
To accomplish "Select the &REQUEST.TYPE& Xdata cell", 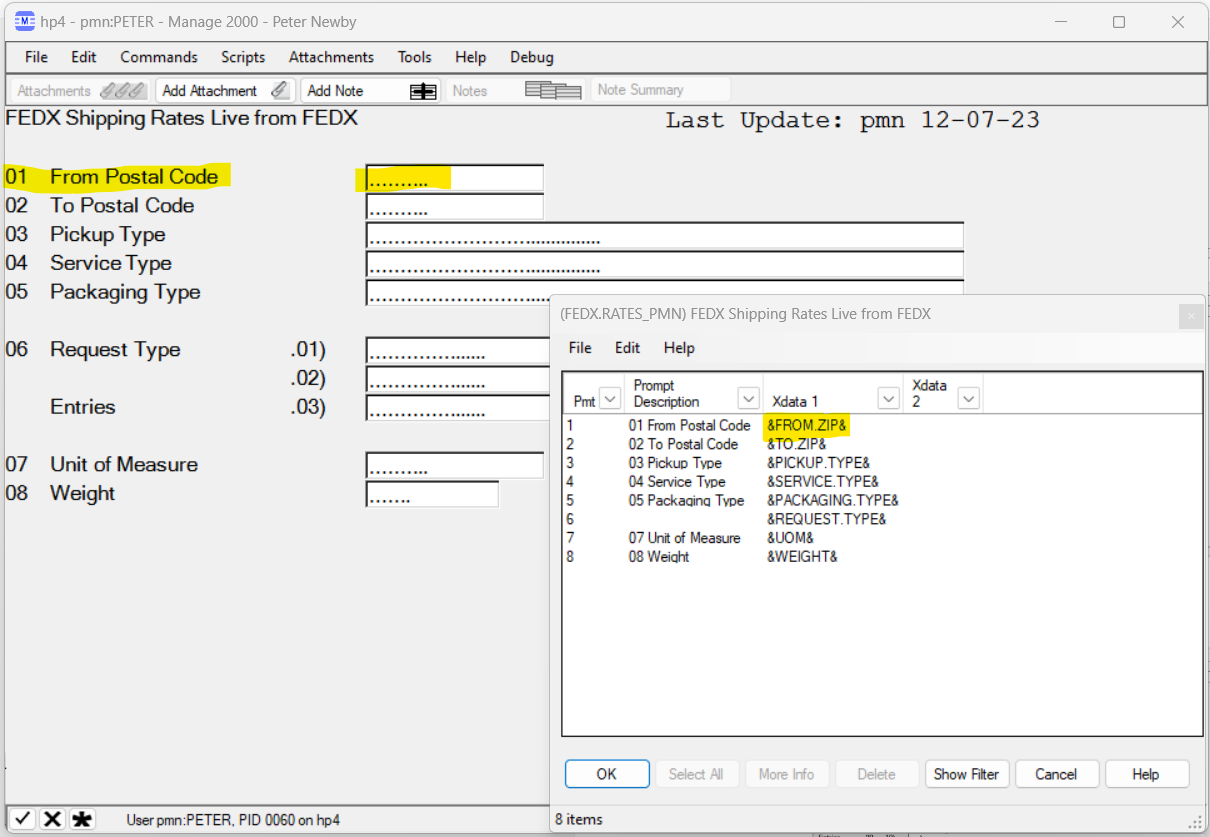I will 826,519.
